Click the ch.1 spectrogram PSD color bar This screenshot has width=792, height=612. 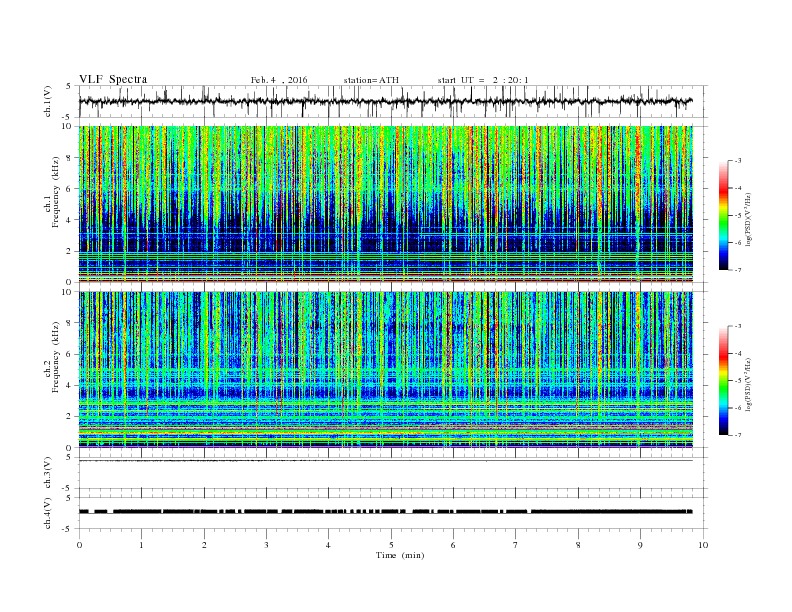(723, 216)
